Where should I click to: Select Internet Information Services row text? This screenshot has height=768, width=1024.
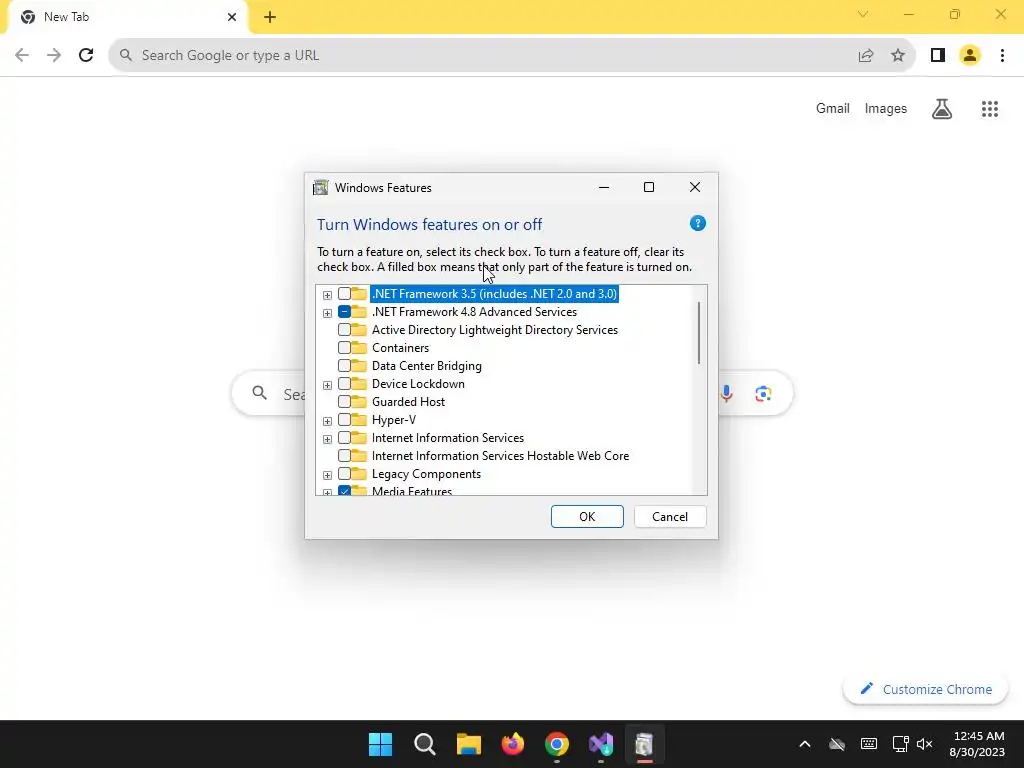[x=448, y=438]
